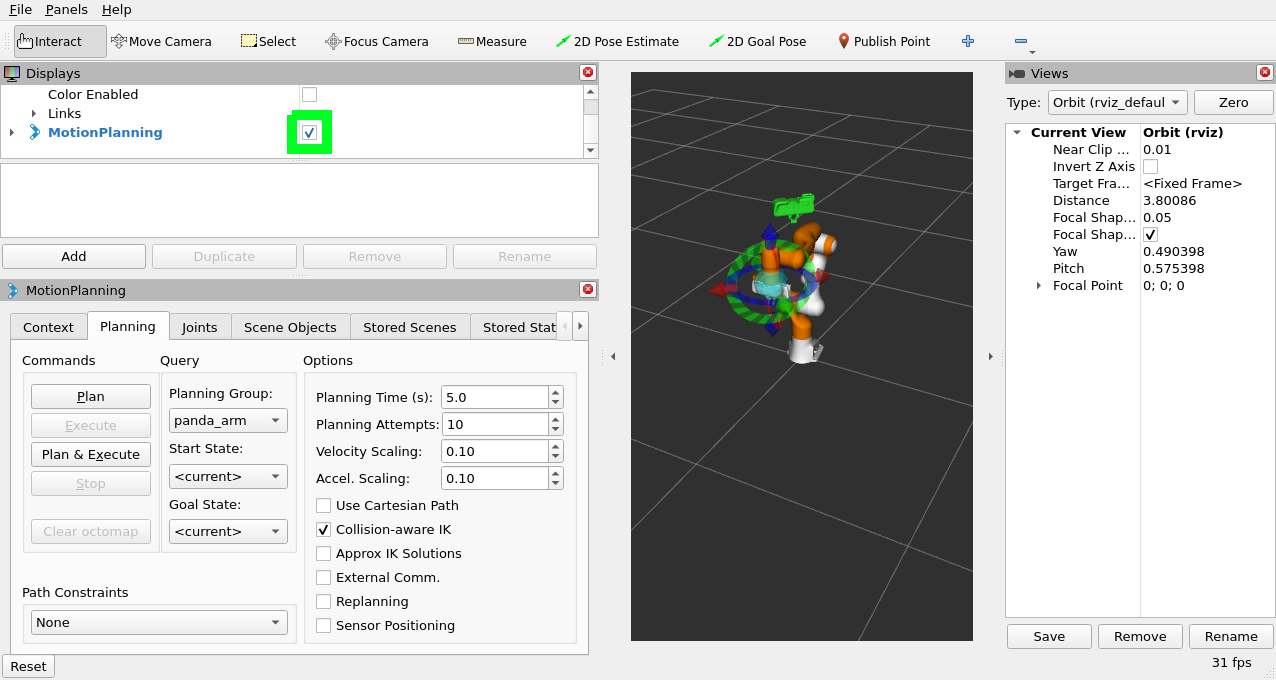Click the Reset button
The width and height of the screenshot is (1276, 680).
[29, 666]
